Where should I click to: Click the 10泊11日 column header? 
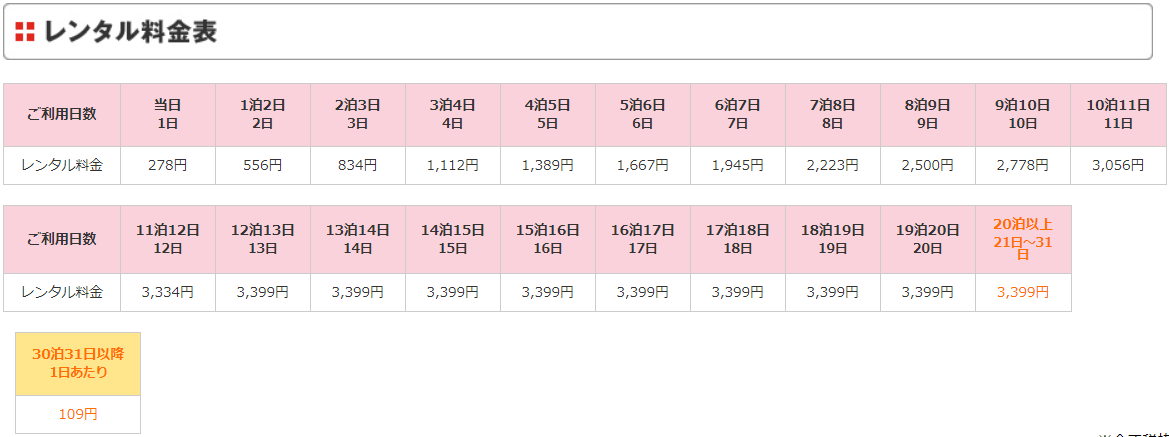pos(1118,114)
